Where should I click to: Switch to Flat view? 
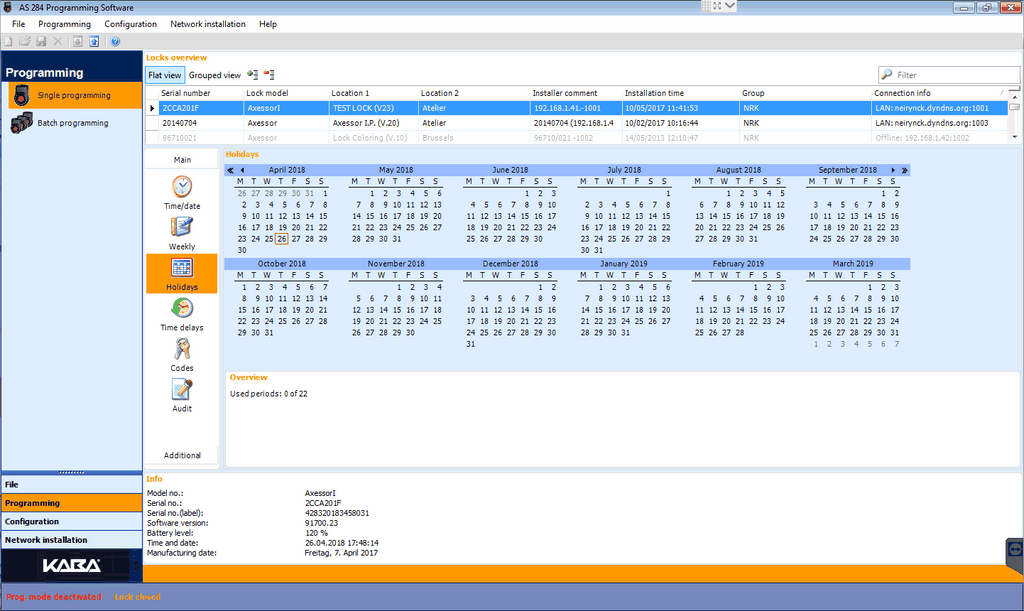pyautogui.click(x=165, y=75)
